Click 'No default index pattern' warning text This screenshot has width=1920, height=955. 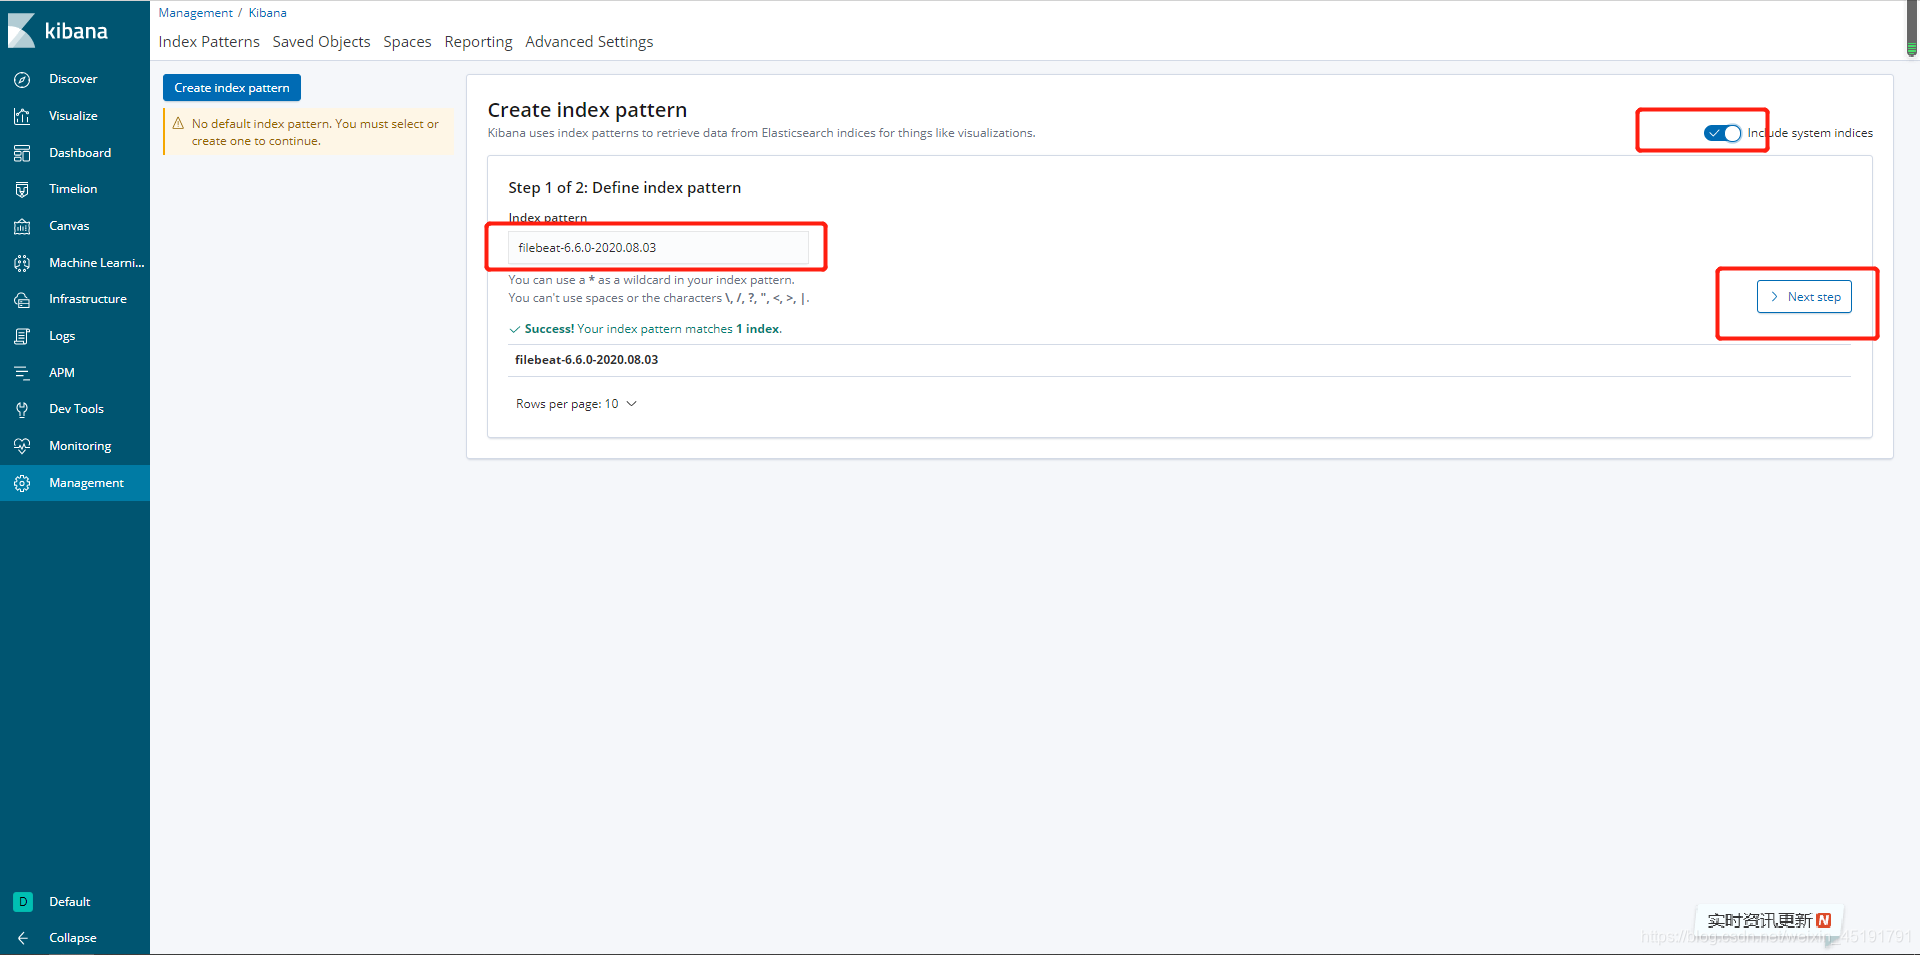315,133
